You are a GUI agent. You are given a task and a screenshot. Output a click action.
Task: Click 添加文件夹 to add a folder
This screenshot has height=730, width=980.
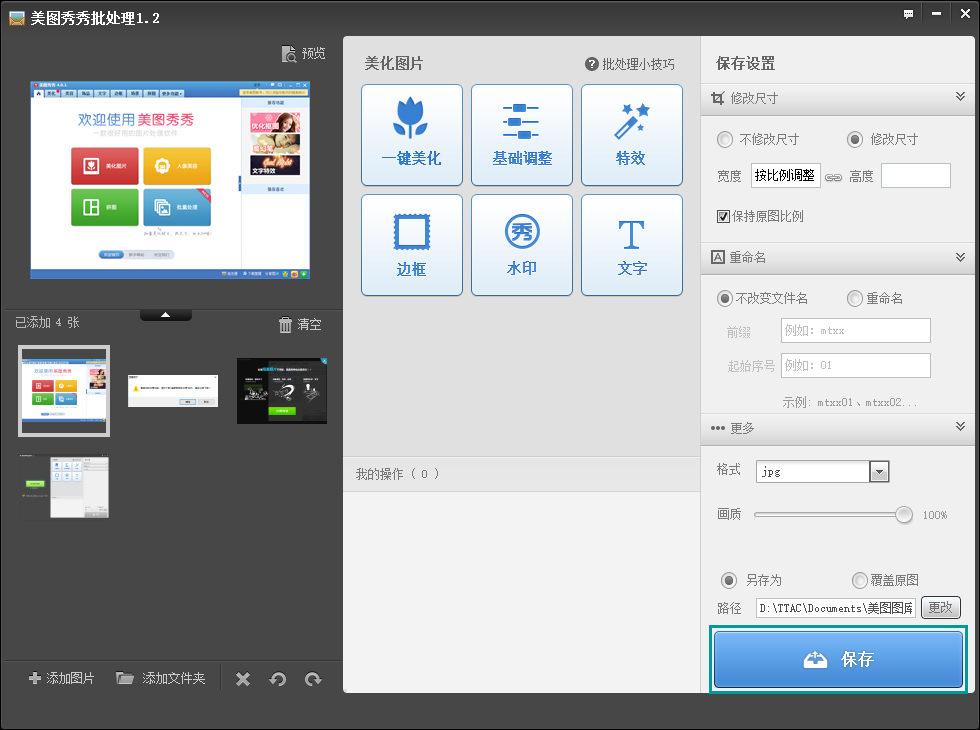(161, 678)
